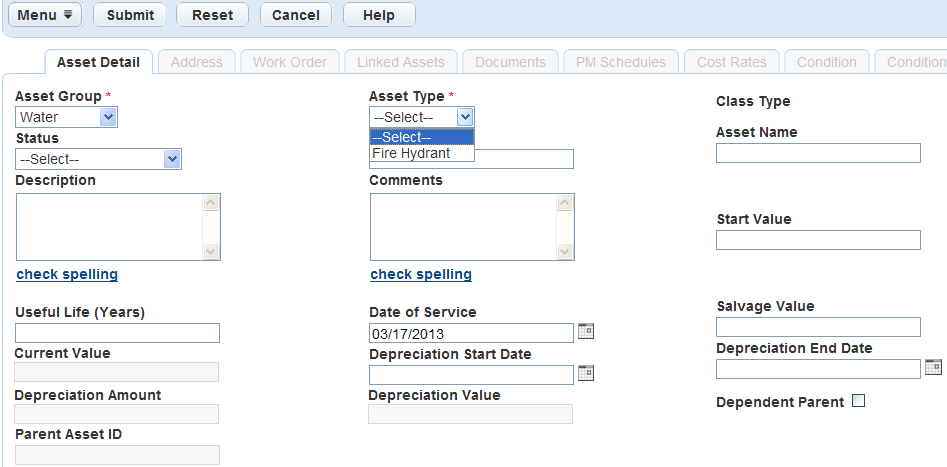Image resolution: width=947 pixels, height=467 pixels.
Task: Click the Useful Life (Years) field
Action: 117,333
